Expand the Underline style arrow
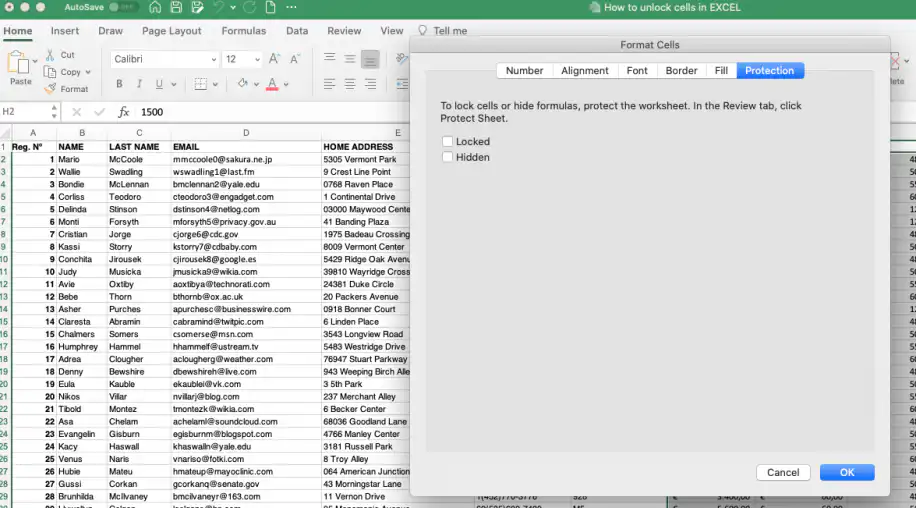The height and width of the screenshot is (508, 916). click(174, 85)
